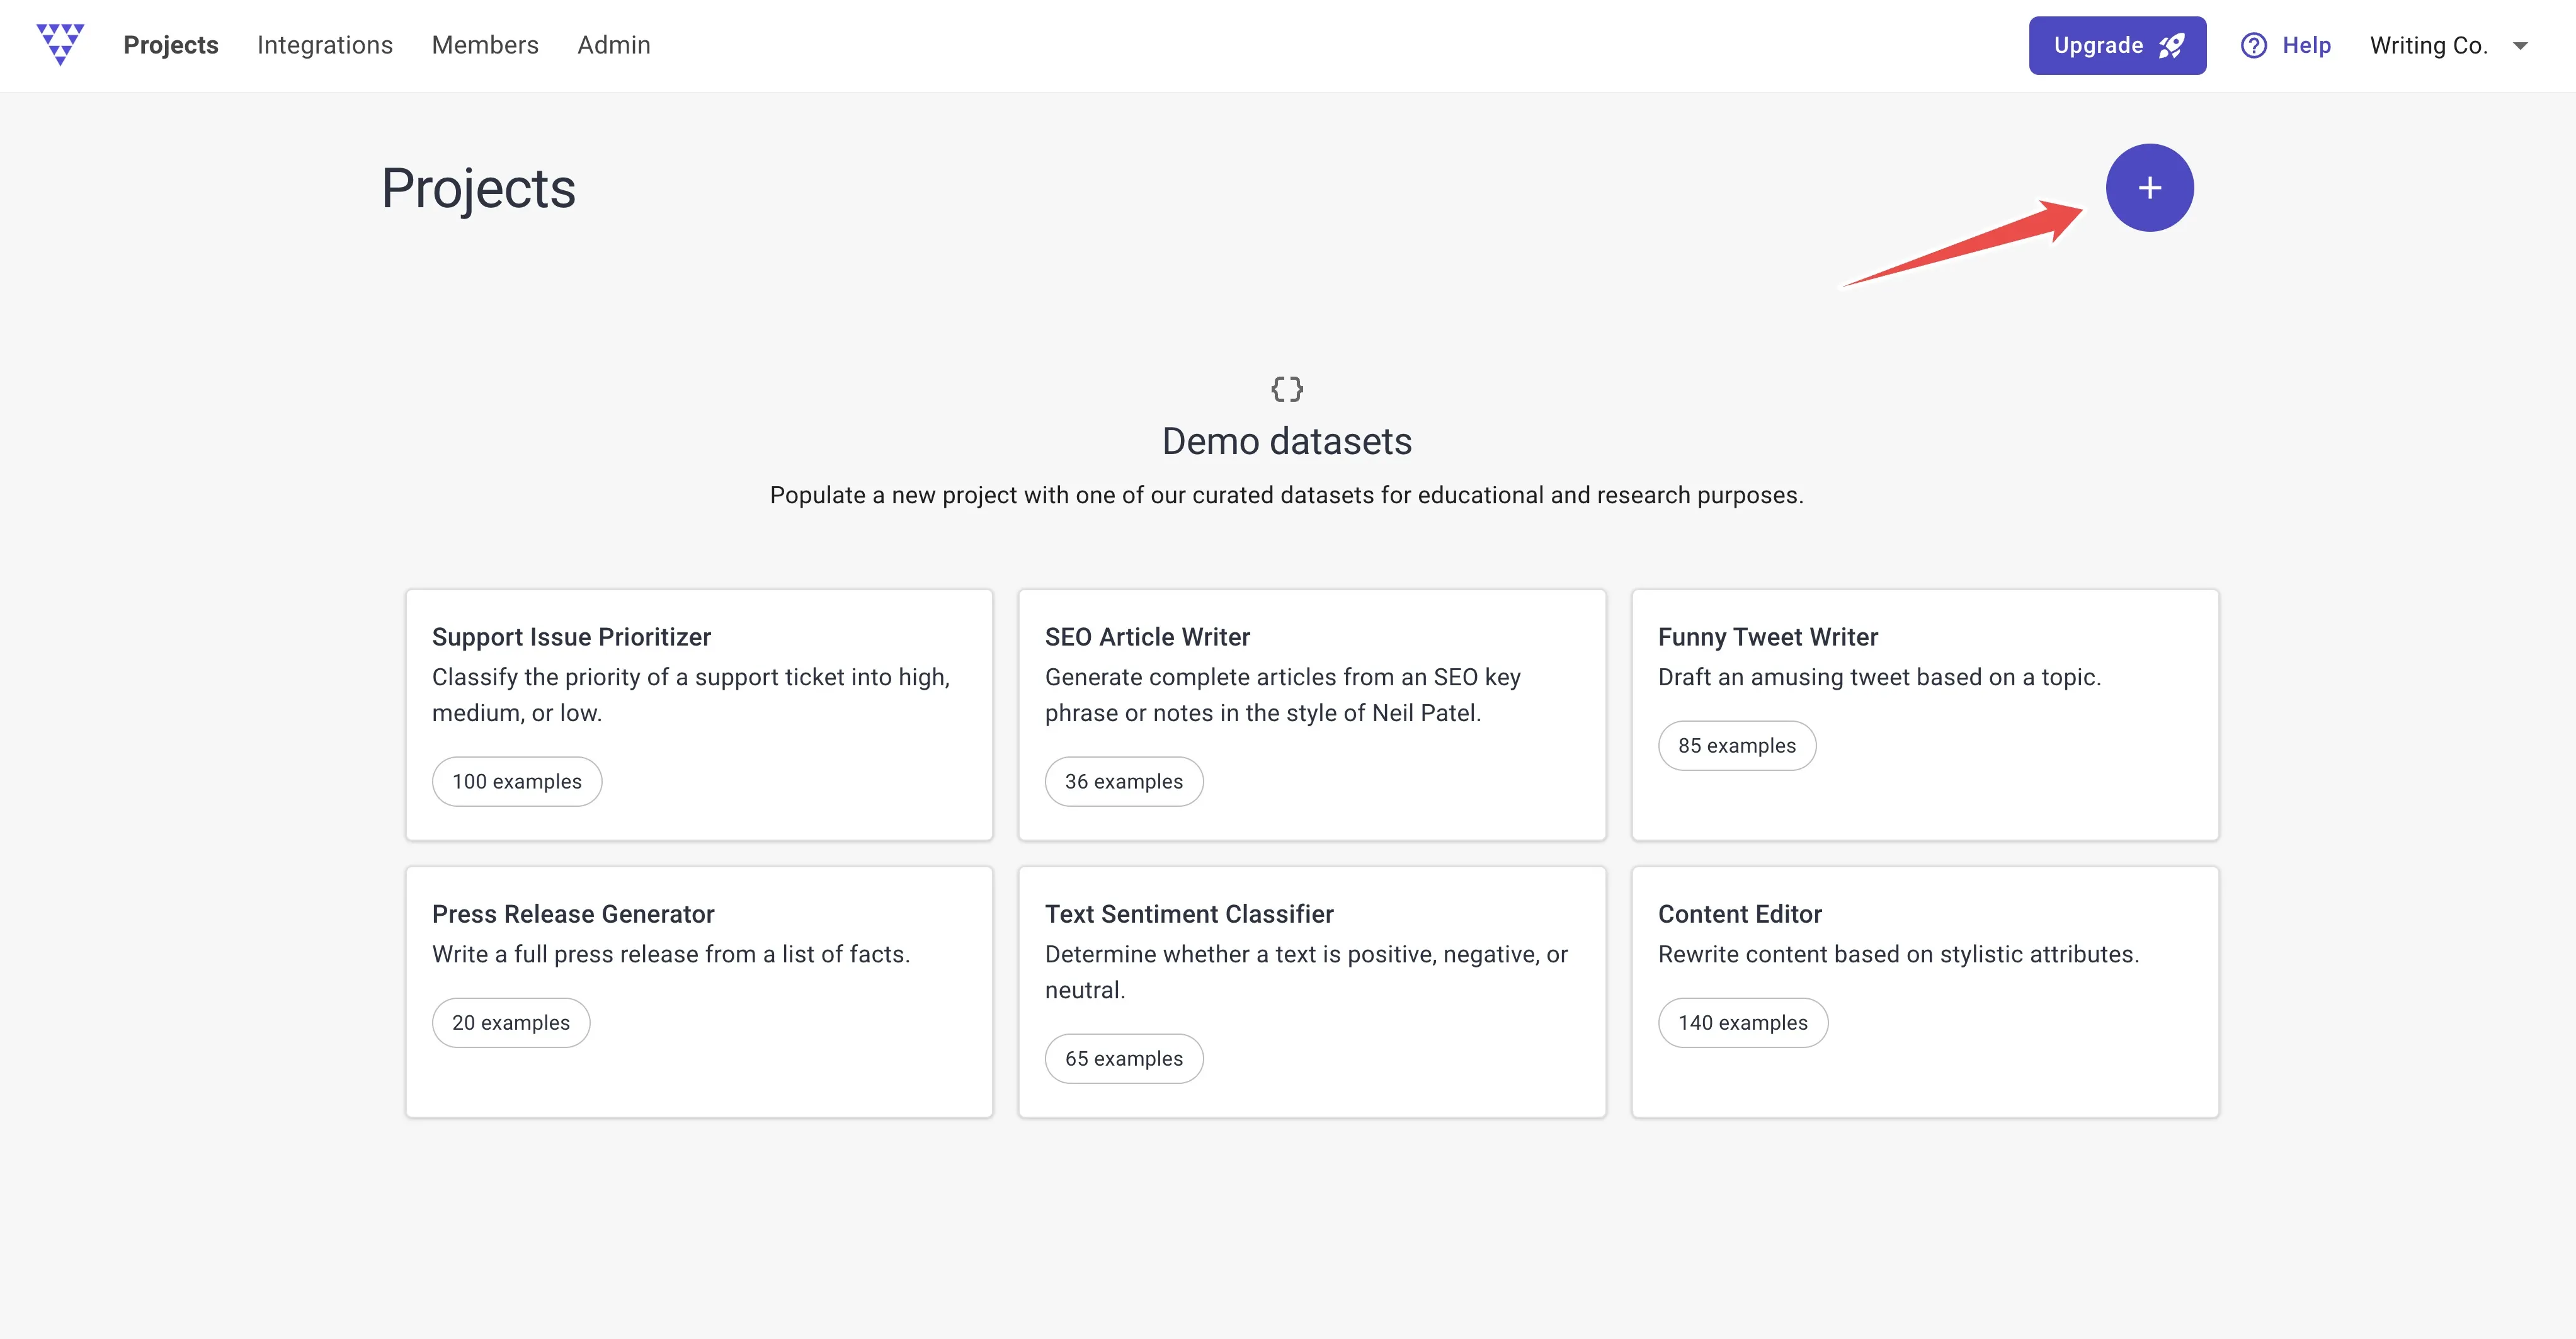Pick the Press Release Generator dataset
The height and width of the screenshot is (1339, 2576).
point(699,992)
